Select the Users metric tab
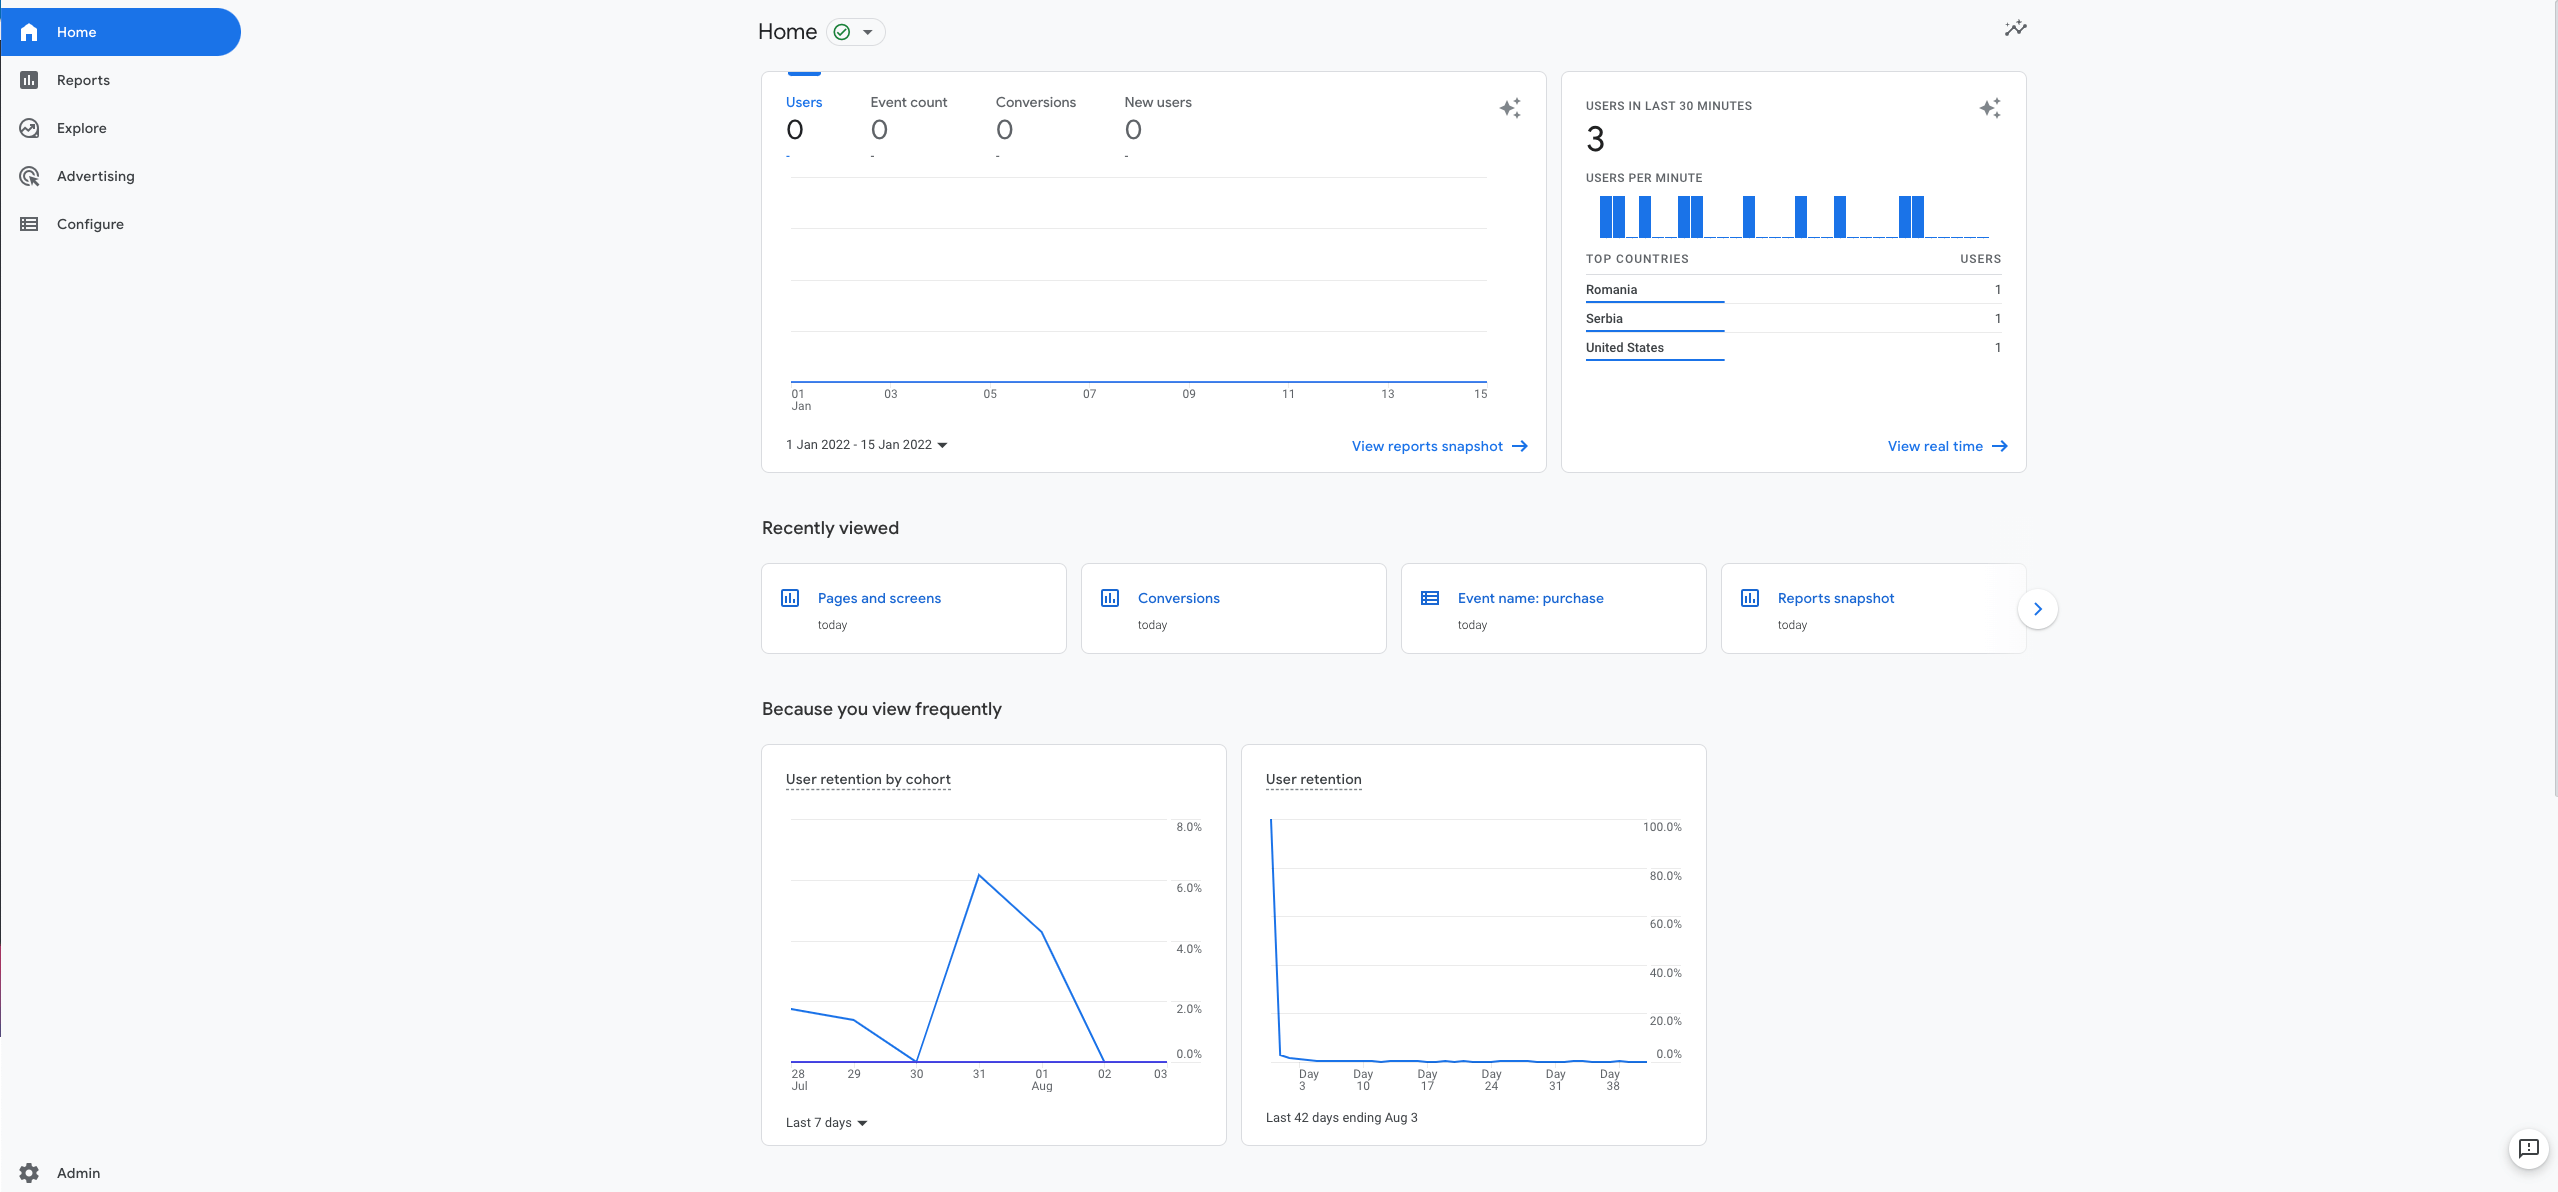Screen dimensions: 2558x1192 804,127
